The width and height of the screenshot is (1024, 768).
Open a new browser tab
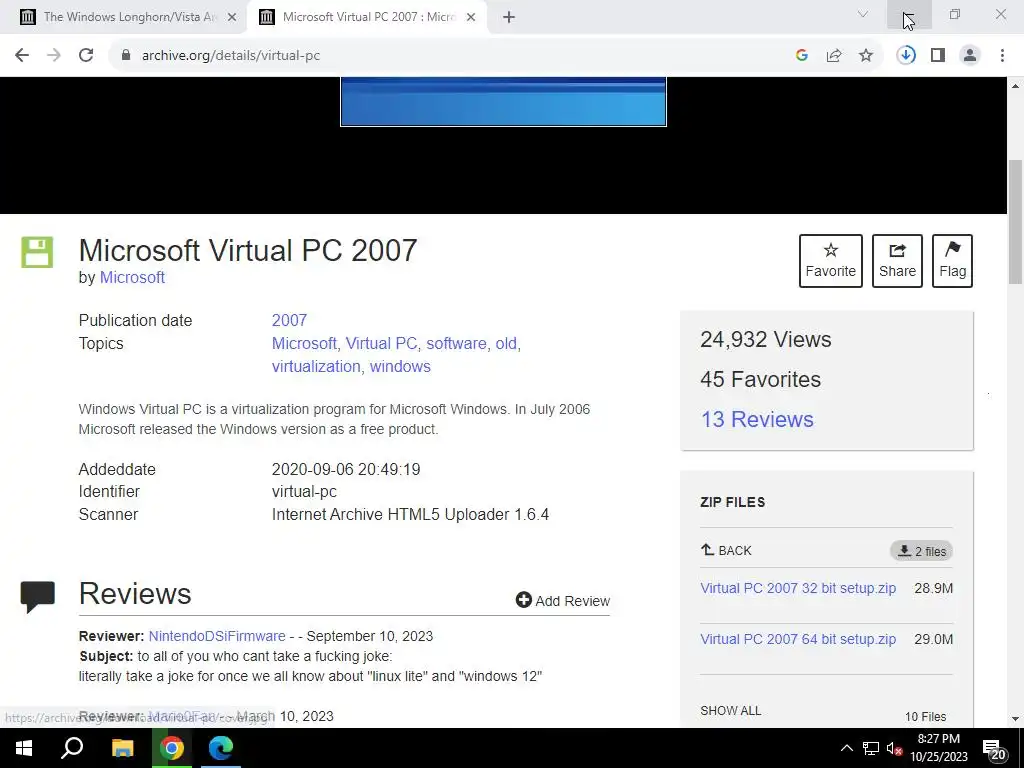[509, 17]
